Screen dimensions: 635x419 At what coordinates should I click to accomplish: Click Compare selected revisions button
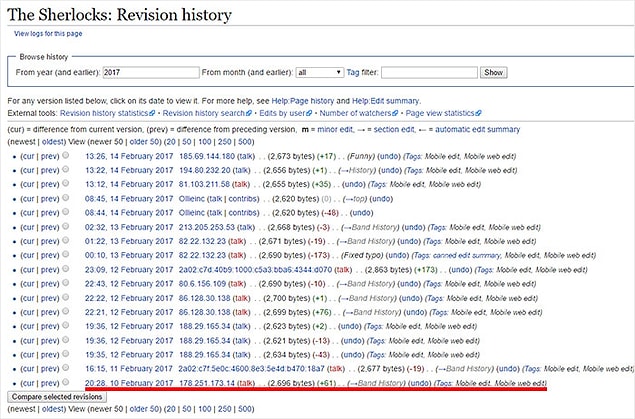click(x=57, y=397)
